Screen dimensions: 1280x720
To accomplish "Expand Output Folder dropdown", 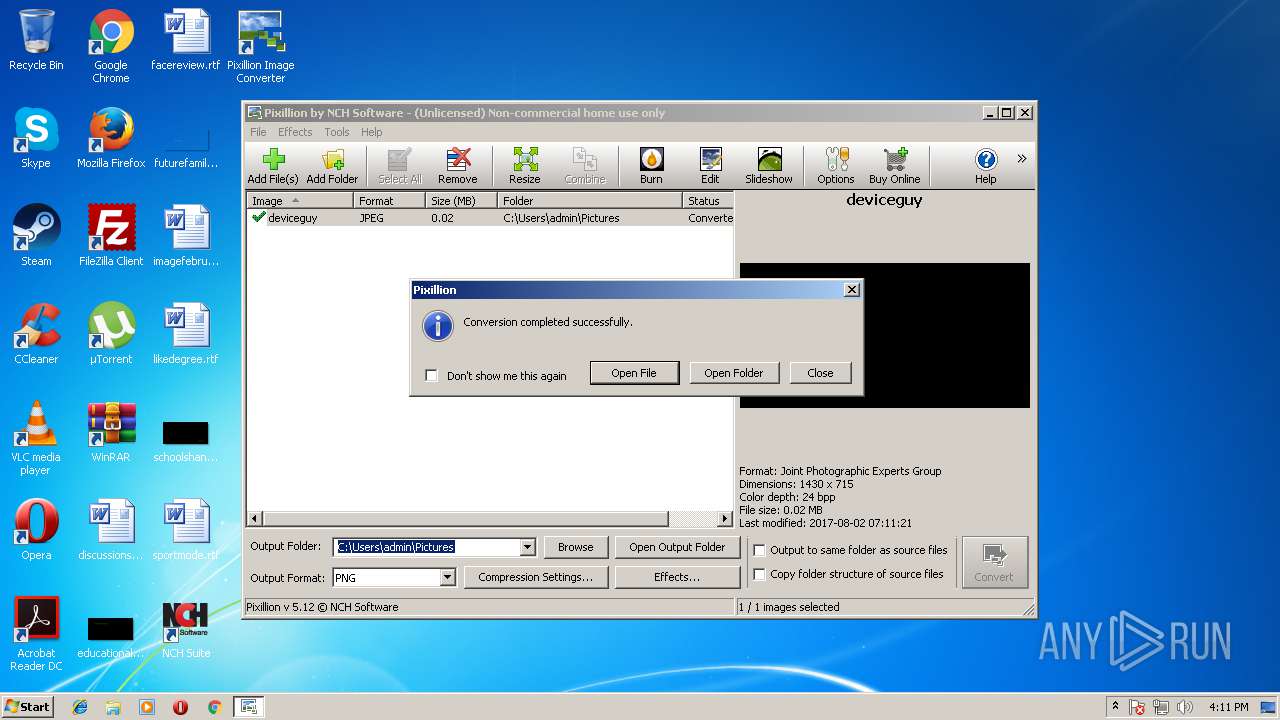I will [527, 547].
